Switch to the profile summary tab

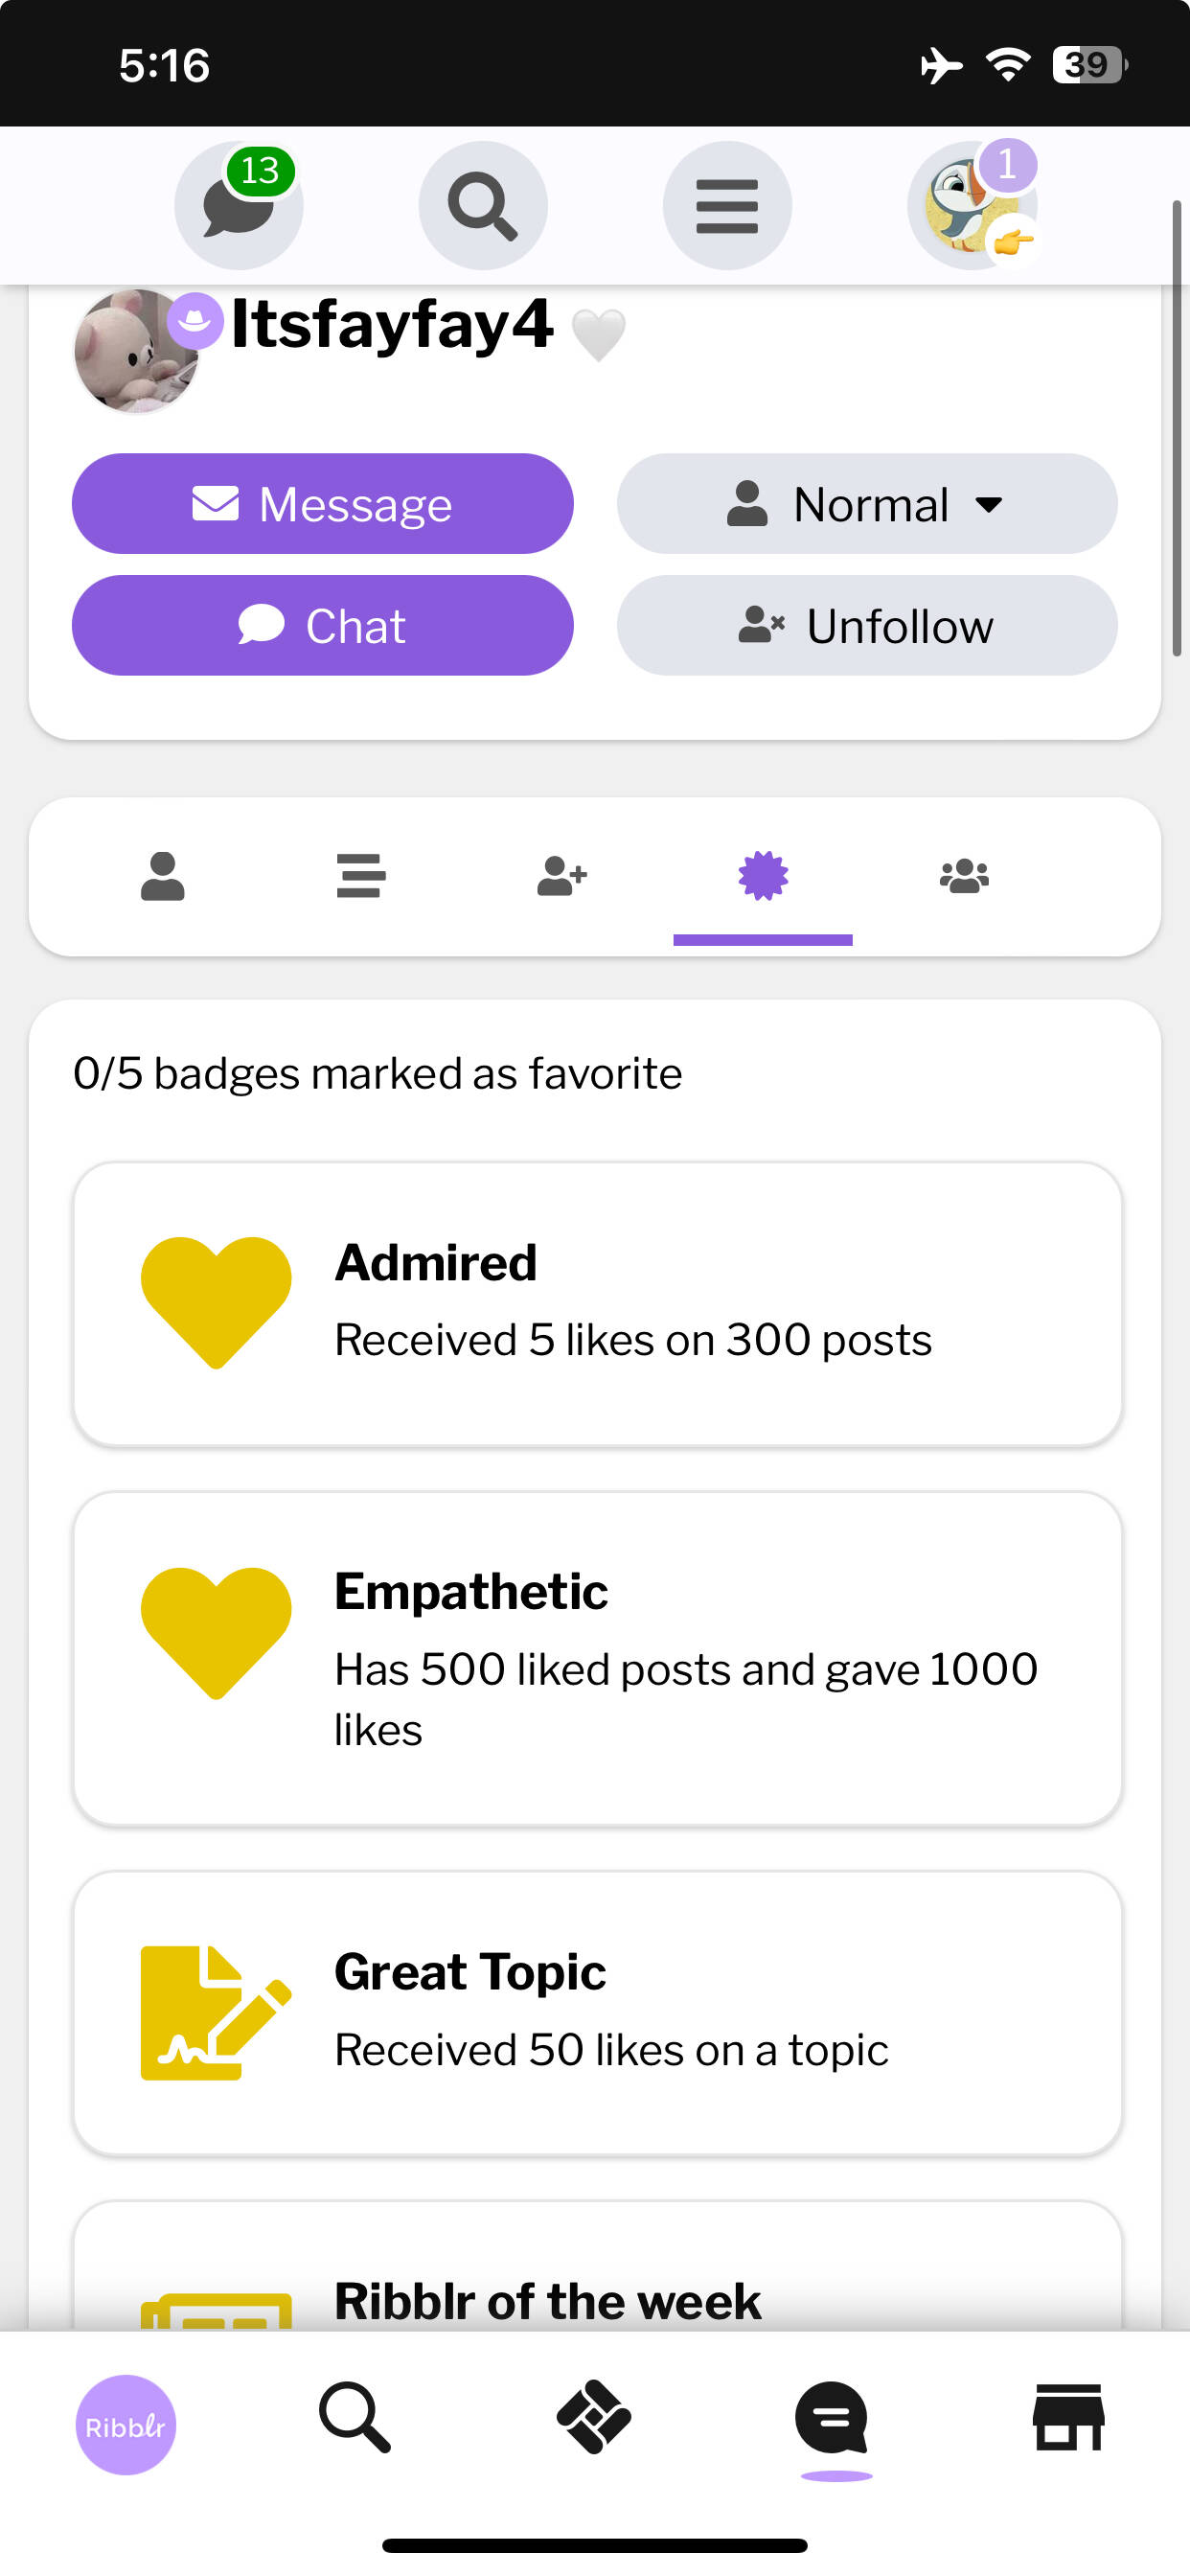click(163, 876)
